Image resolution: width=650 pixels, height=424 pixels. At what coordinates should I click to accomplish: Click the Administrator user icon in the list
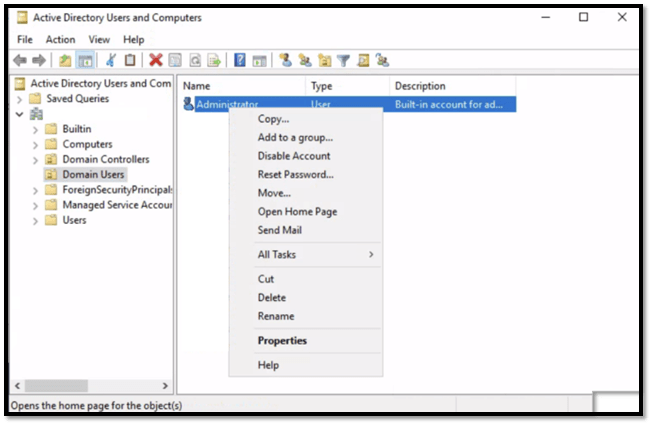click(x=188, y=104)
